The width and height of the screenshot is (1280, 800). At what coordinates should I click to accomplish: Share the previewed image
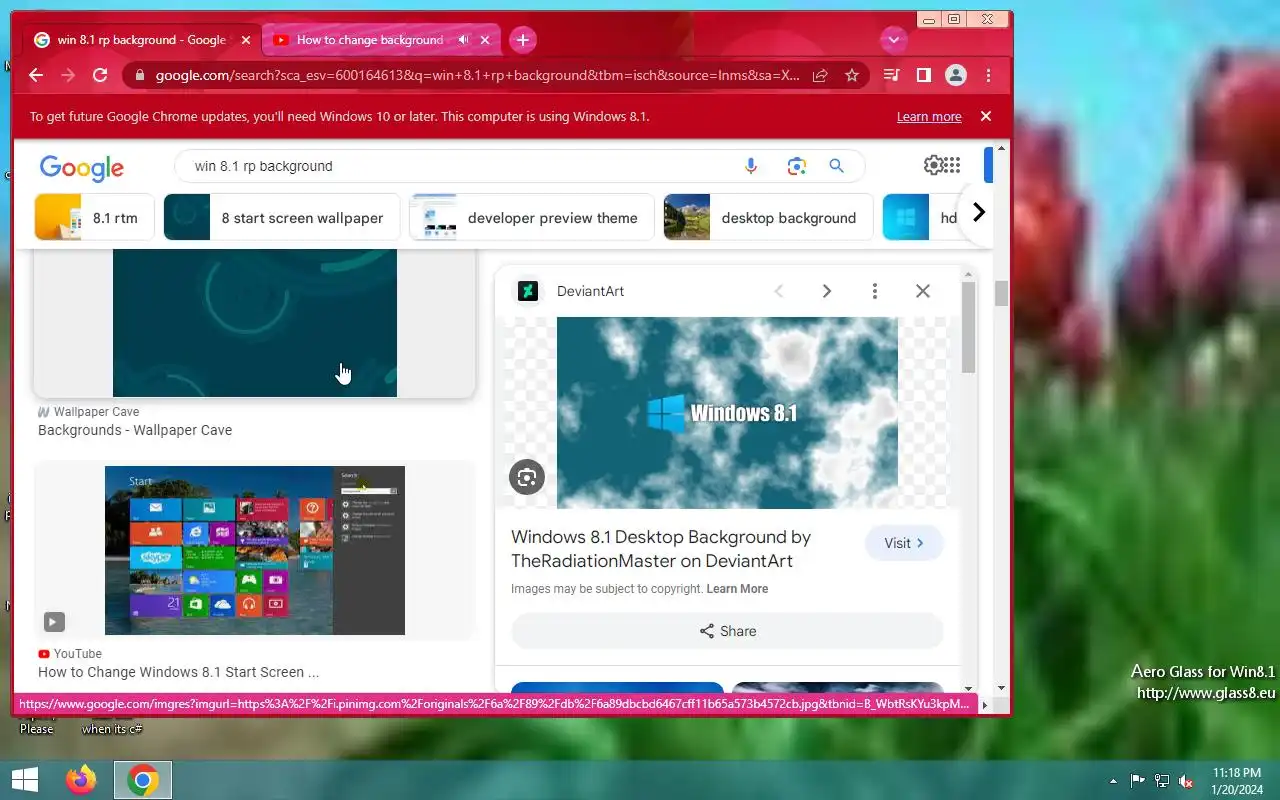(x=727, y=631)
